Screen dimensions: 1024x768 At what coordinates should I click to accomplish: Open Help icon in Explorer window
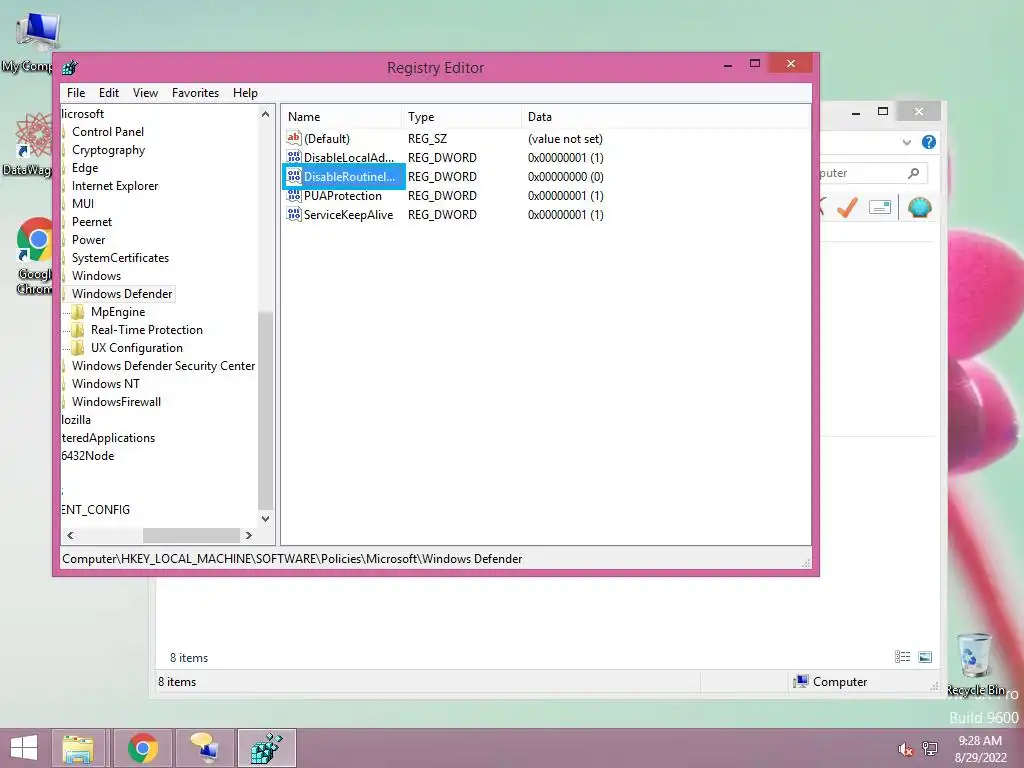click(x=929, y=142)
